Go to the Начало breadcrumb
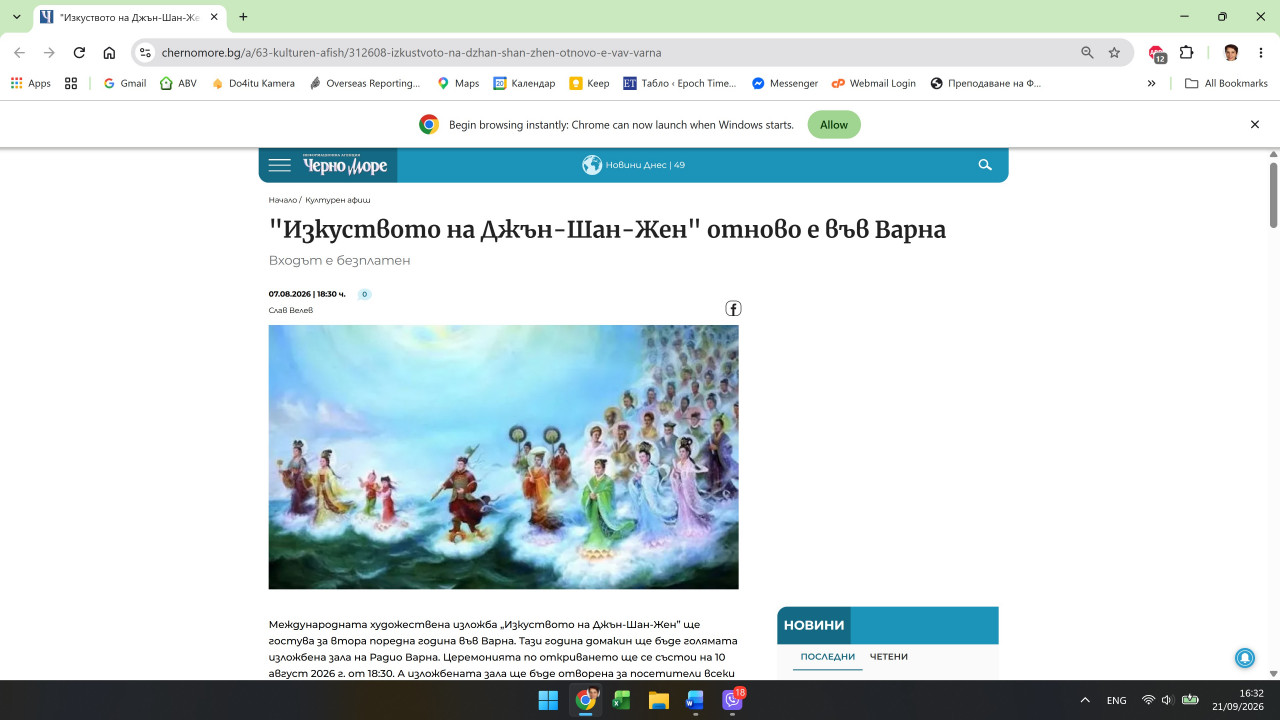This screenshot has width=1280, height=720. pos(283,200)
